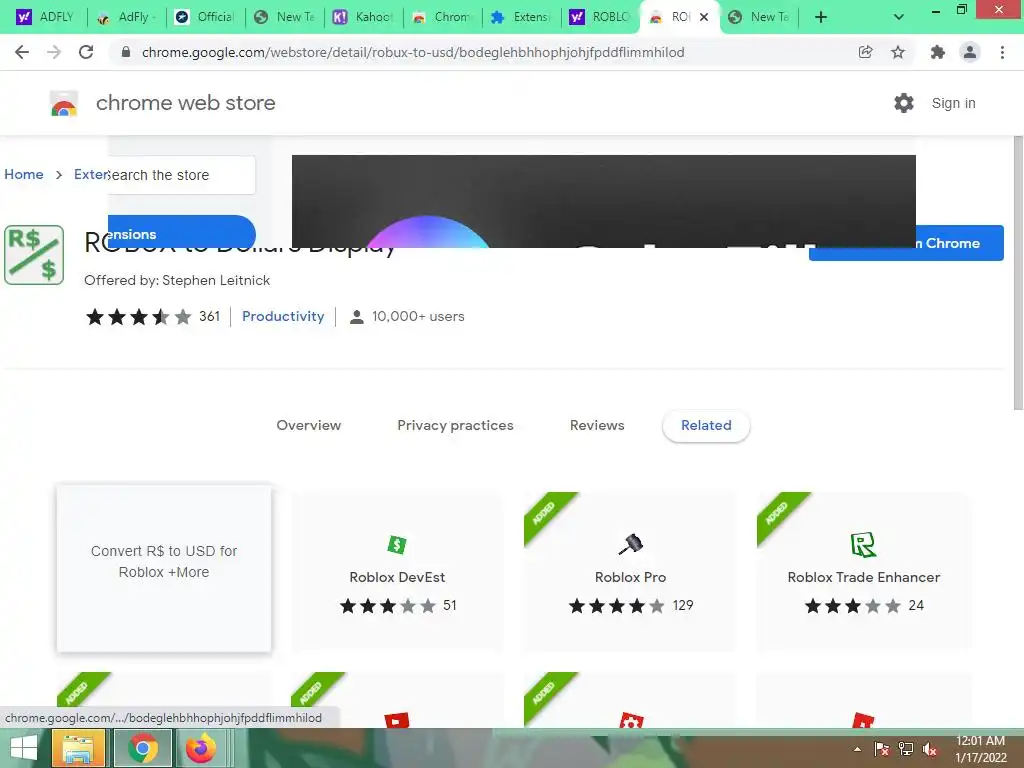This screenshot has width=1024, height=768.
Task: Go back with the browser back arrow
Action: [22, 52]
